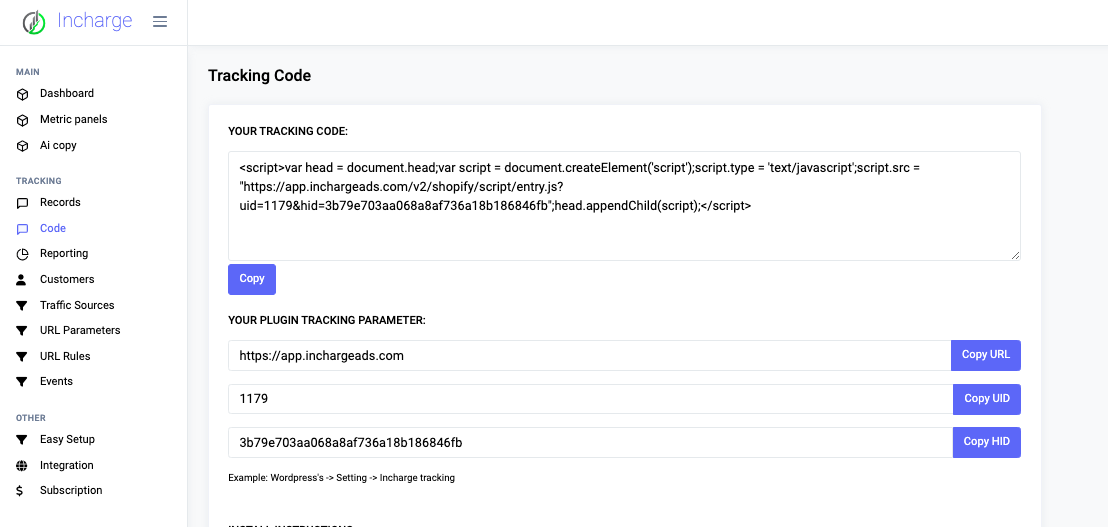The height and width of the screenshot is (527, 1108).
Task: Click the plugin URL field
Action: [x=589, y=355]
